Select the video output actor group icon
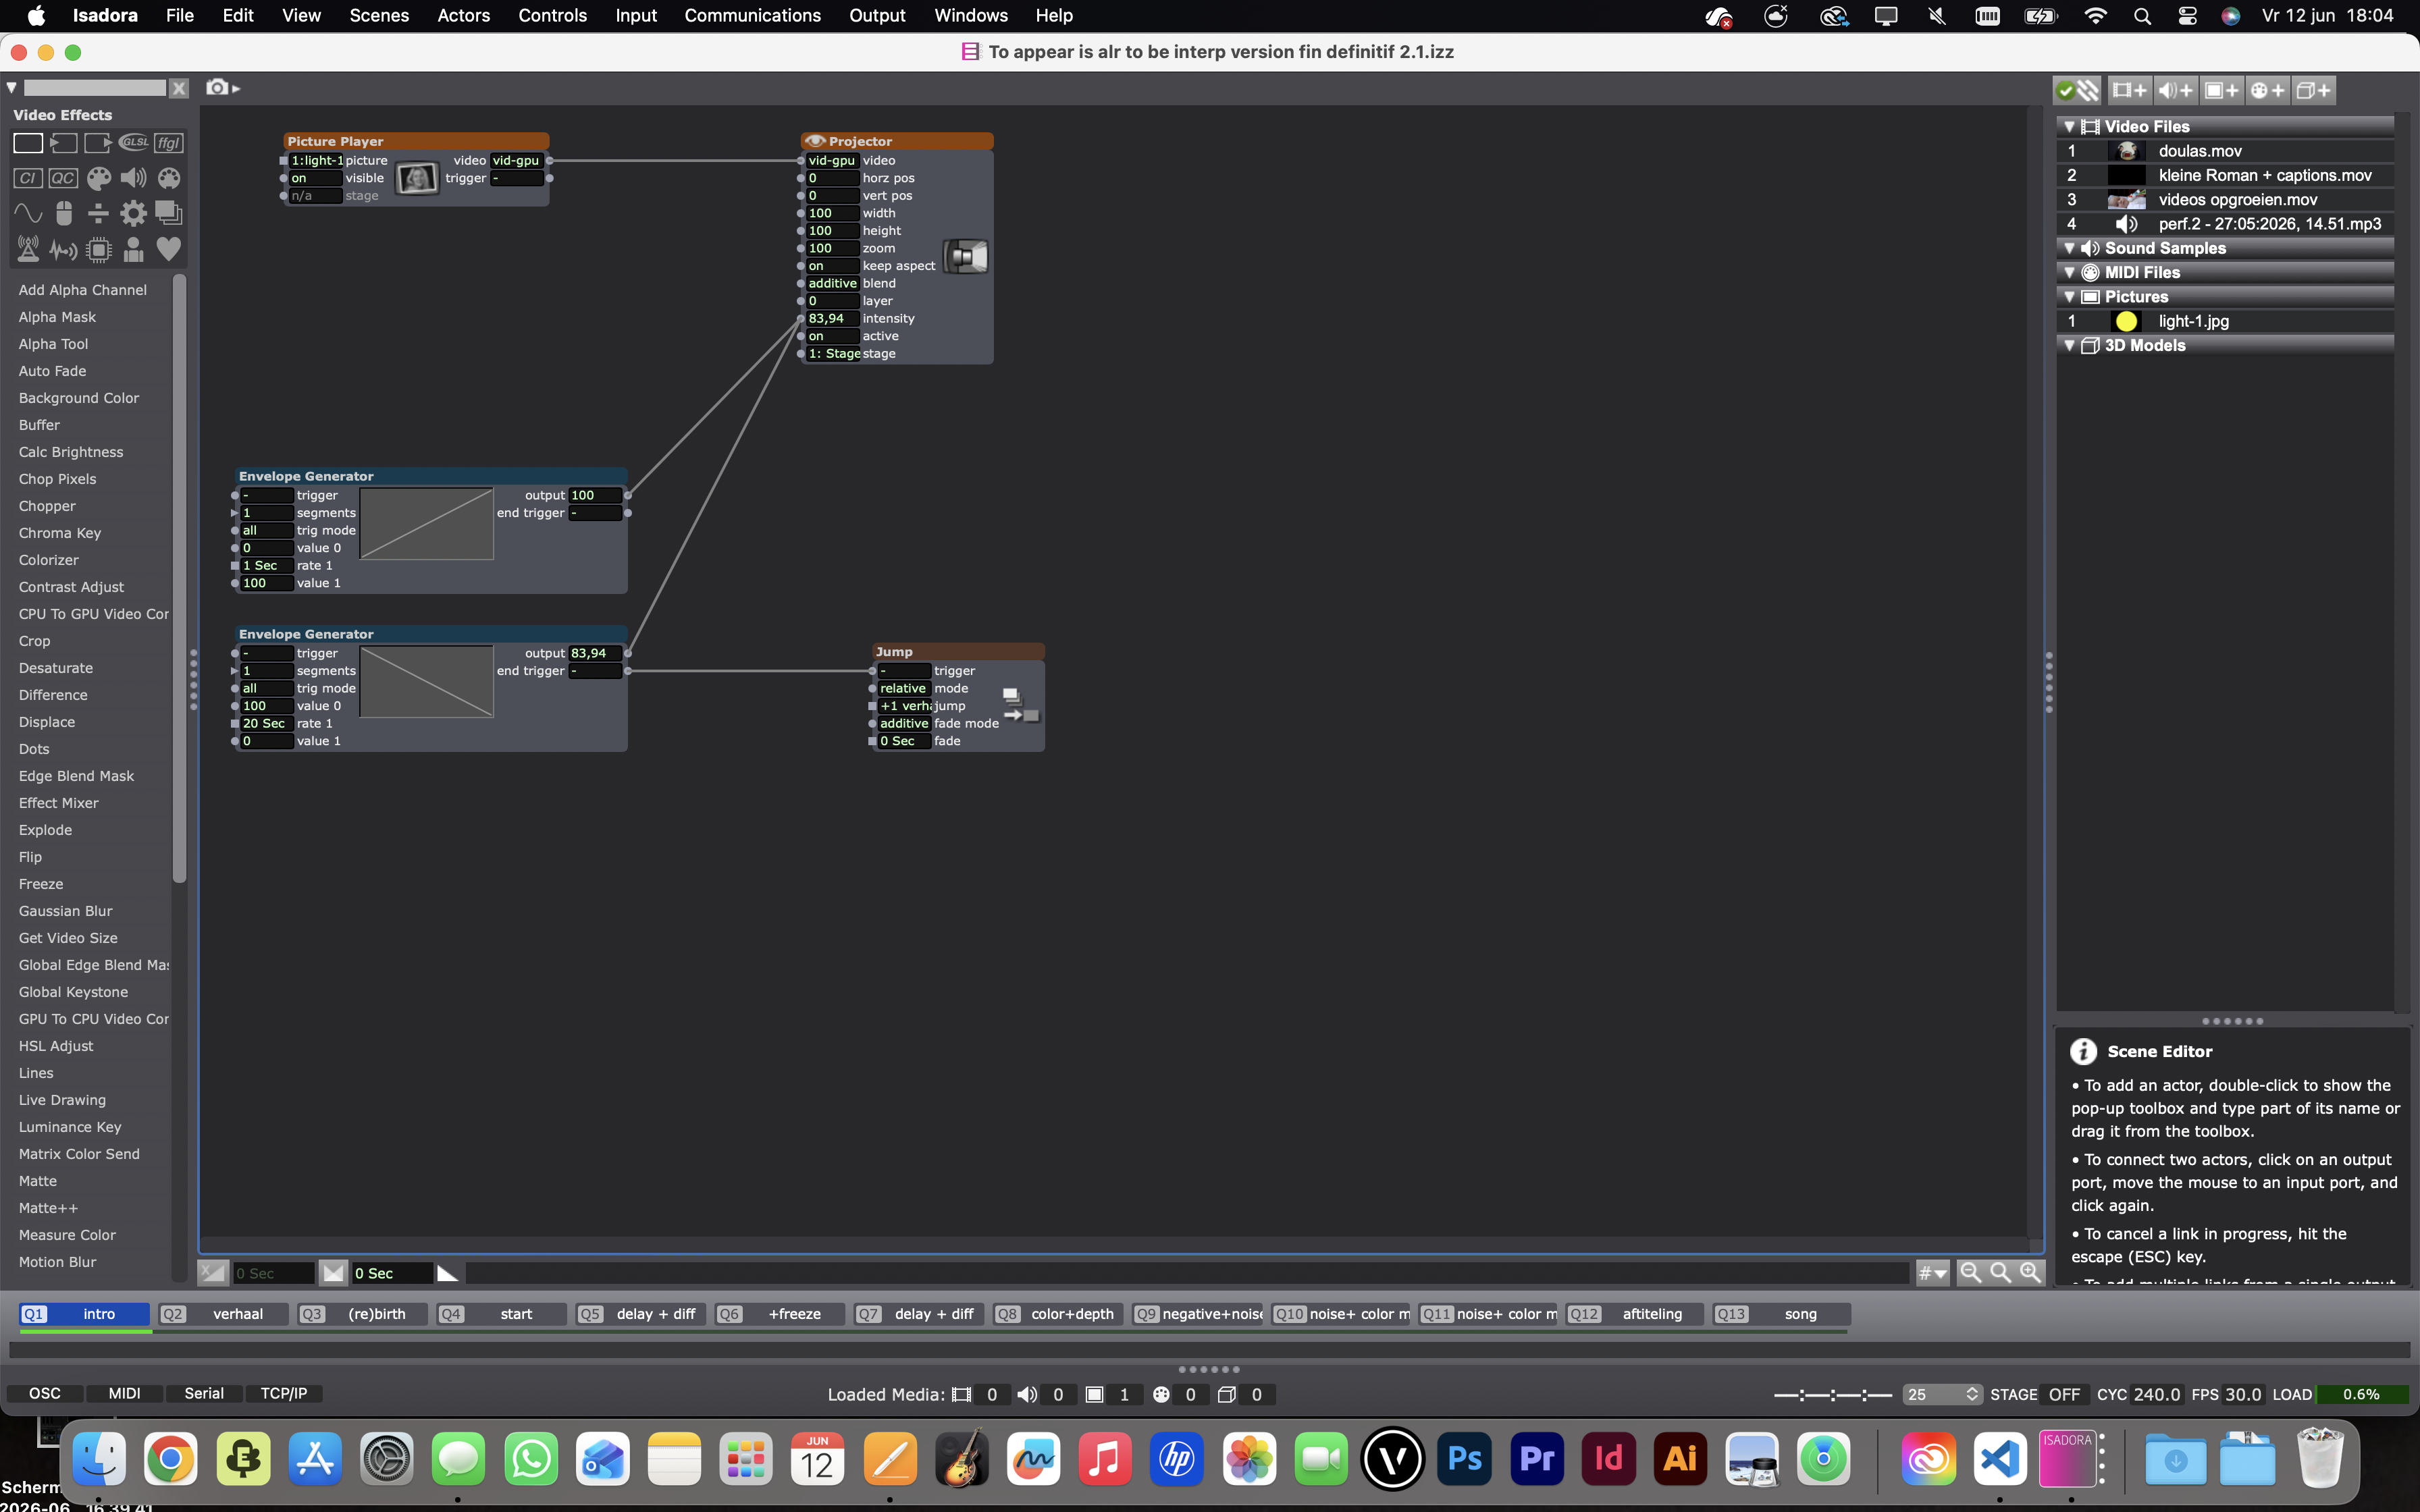The image size is (2420, 1512). click(98, 143)
